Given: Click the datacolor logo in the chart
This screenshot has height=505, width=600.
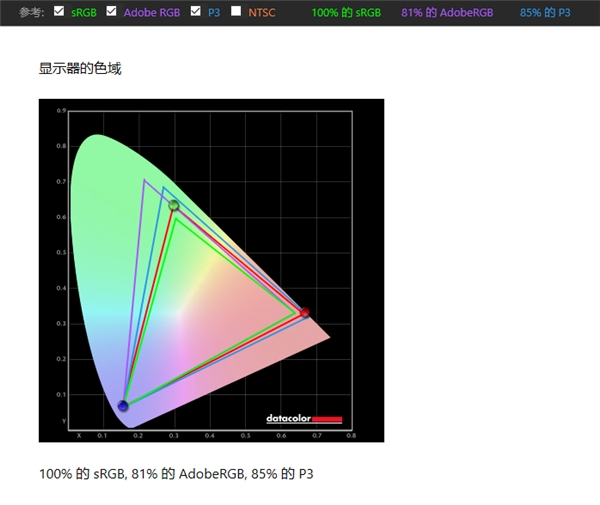Looking at the screenshot, I should (304, 419).
